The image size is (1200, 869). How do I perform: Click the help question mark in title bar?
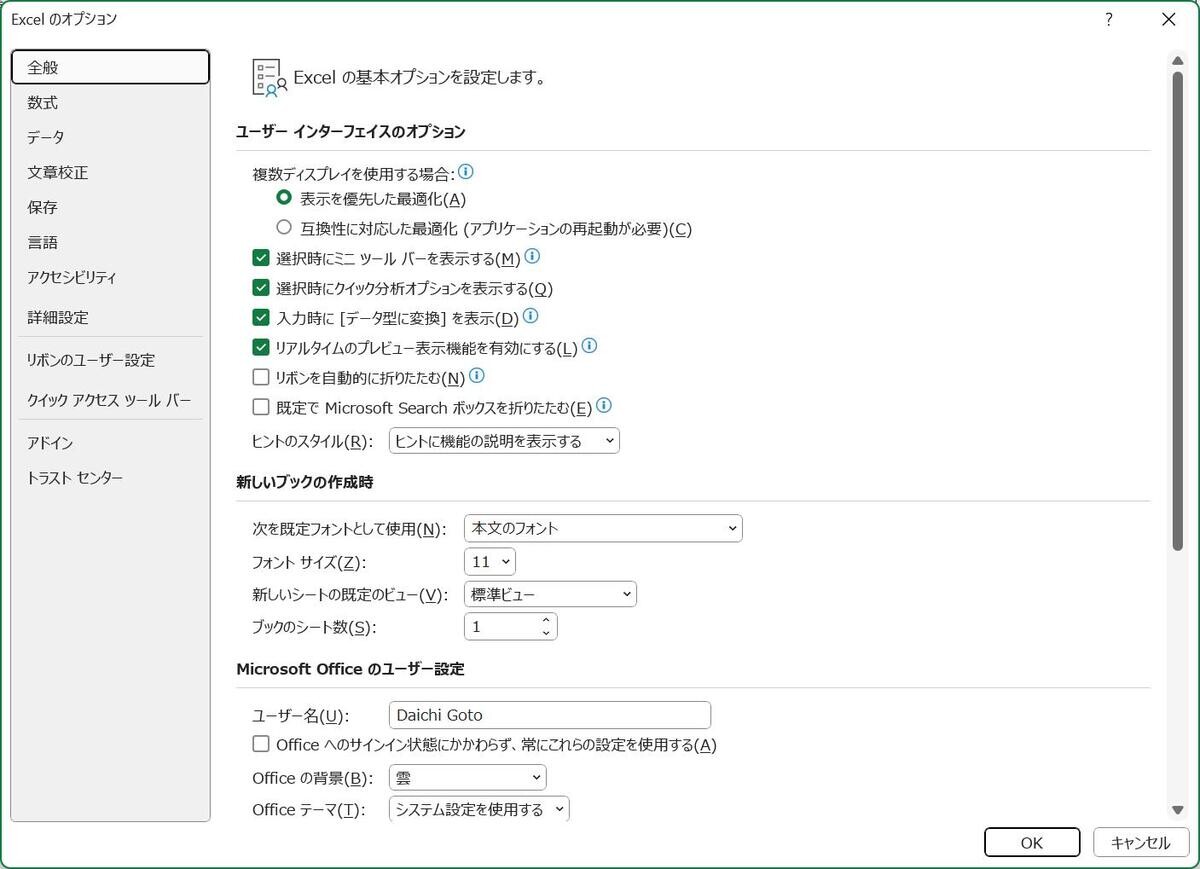point(1108,19)
